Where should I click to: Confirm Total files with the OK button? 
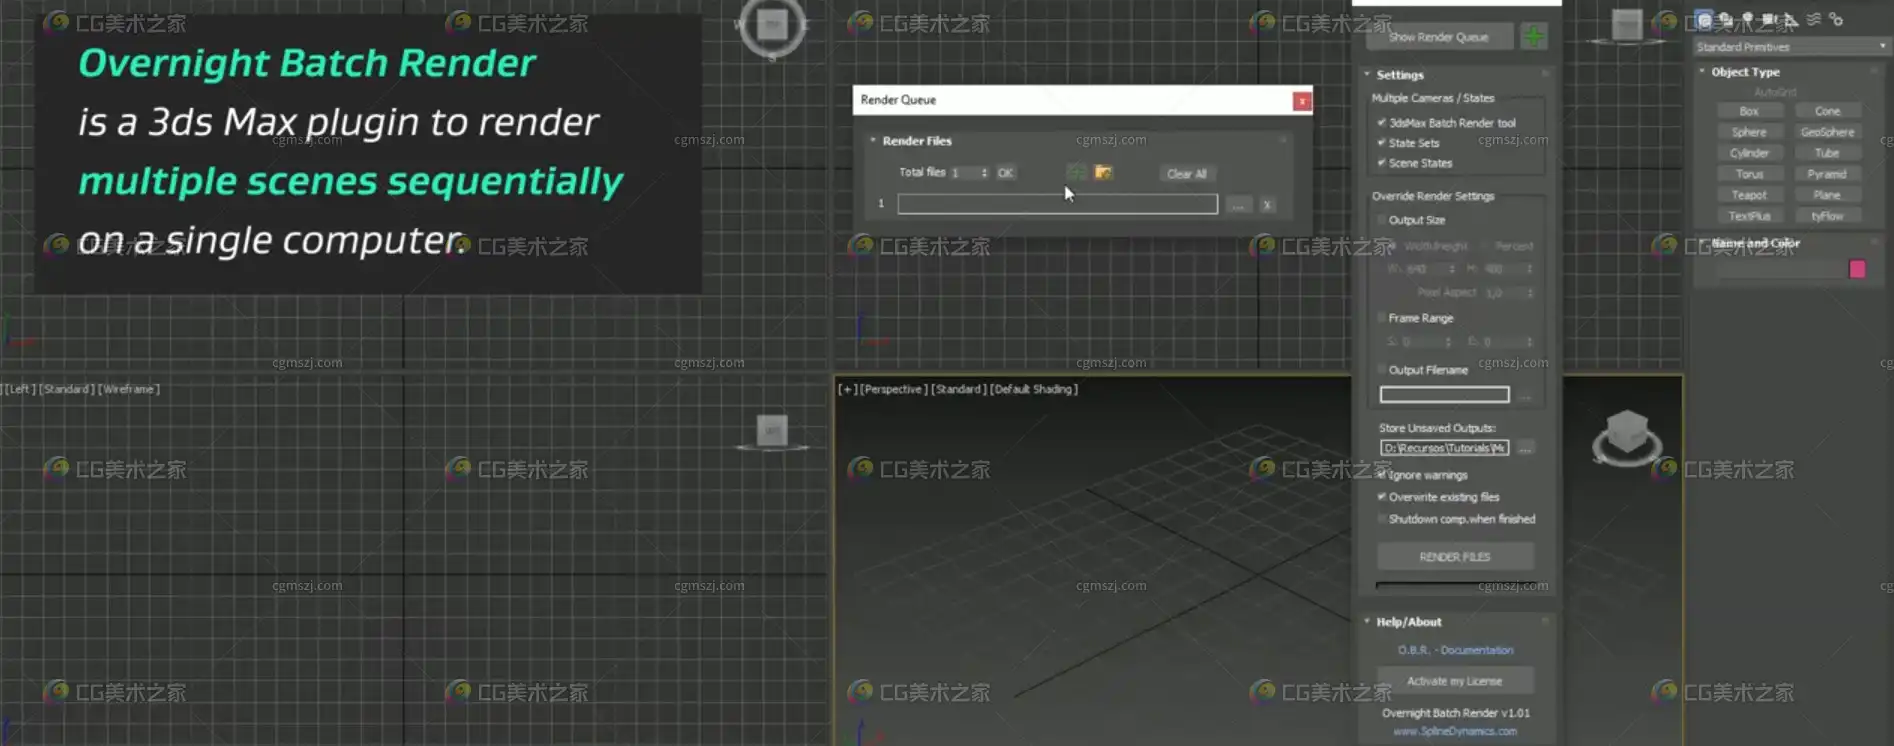tap(1005, 173)
